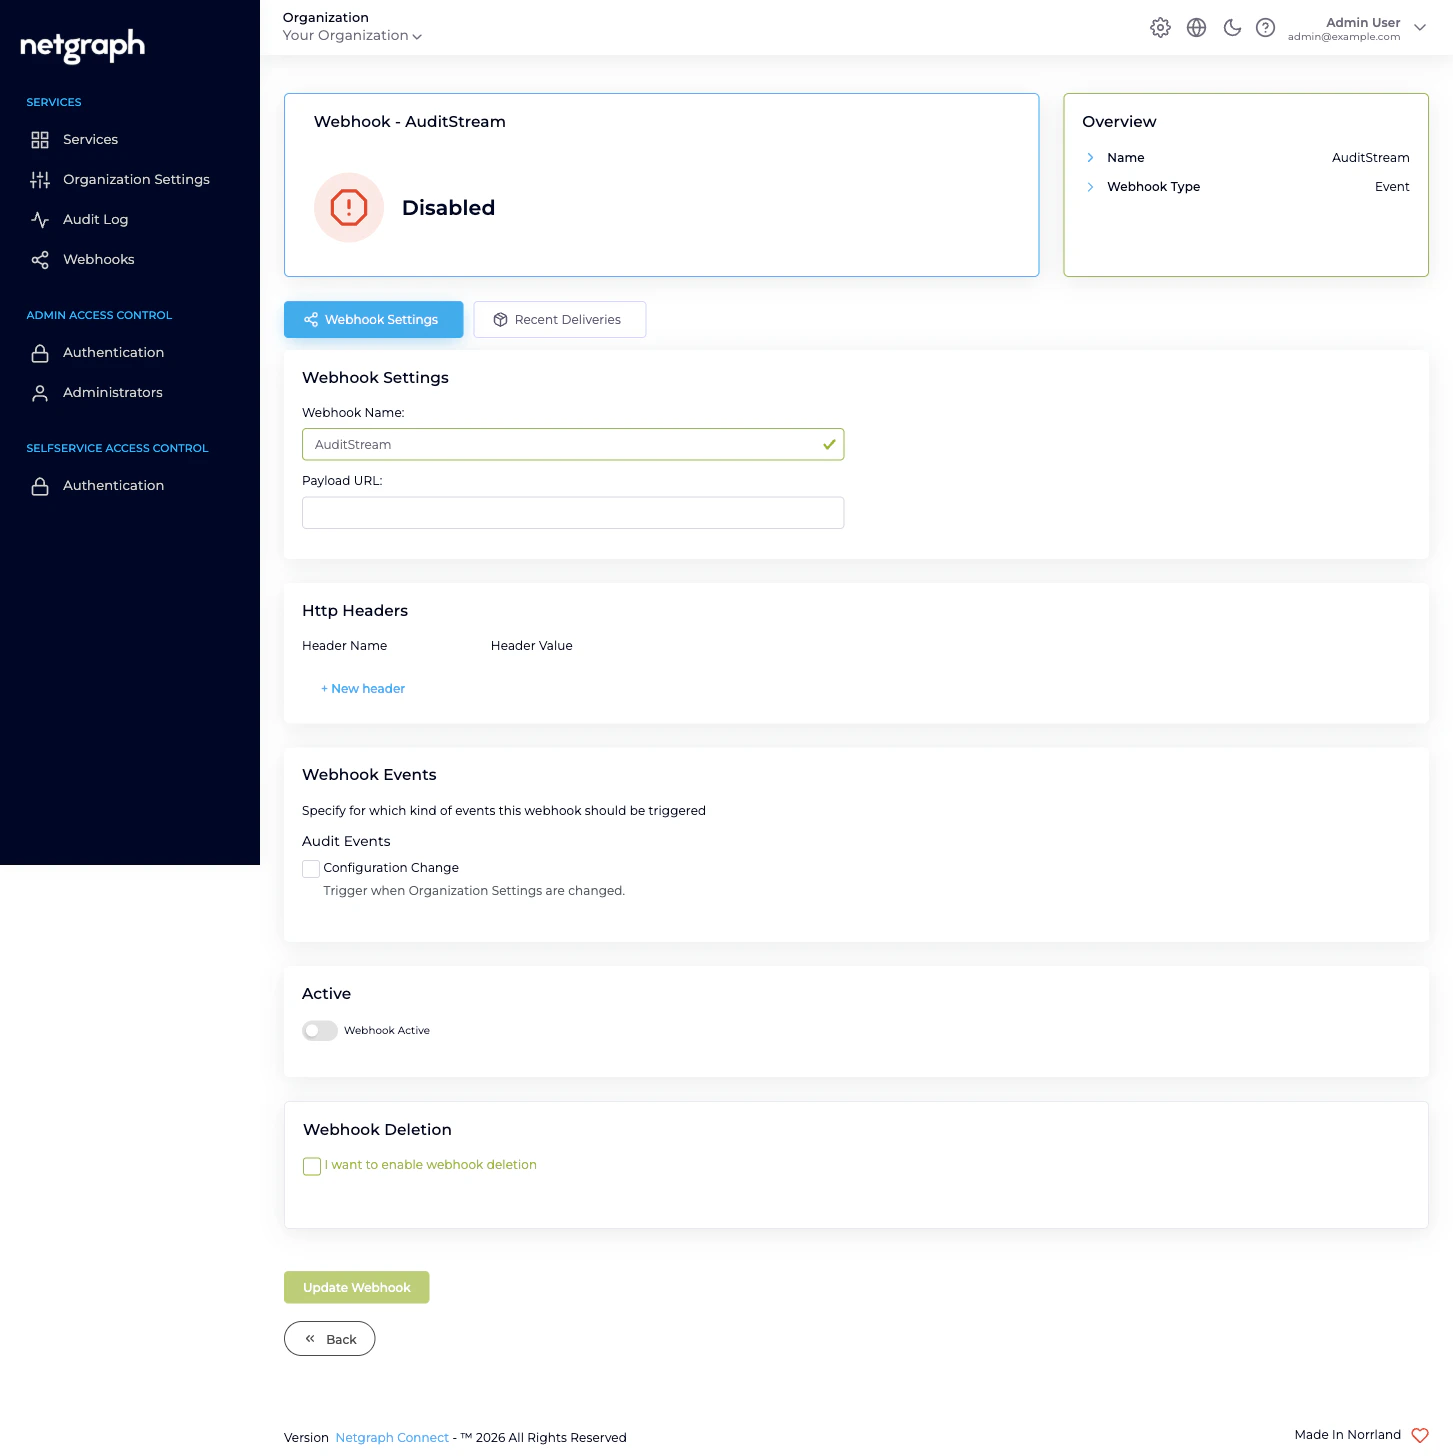Open the help question mark icon
This screenshot has width=1453, height=1456.
point(1265,27)
